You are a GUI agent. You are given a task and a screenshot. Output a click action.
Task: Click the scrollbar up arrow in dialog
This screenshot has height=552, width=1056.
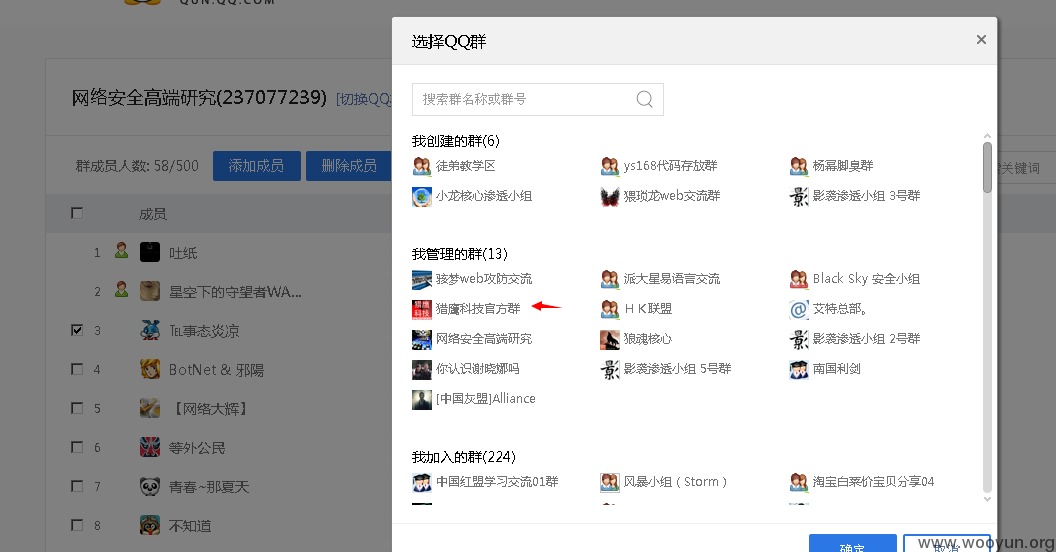pos(987,136)
